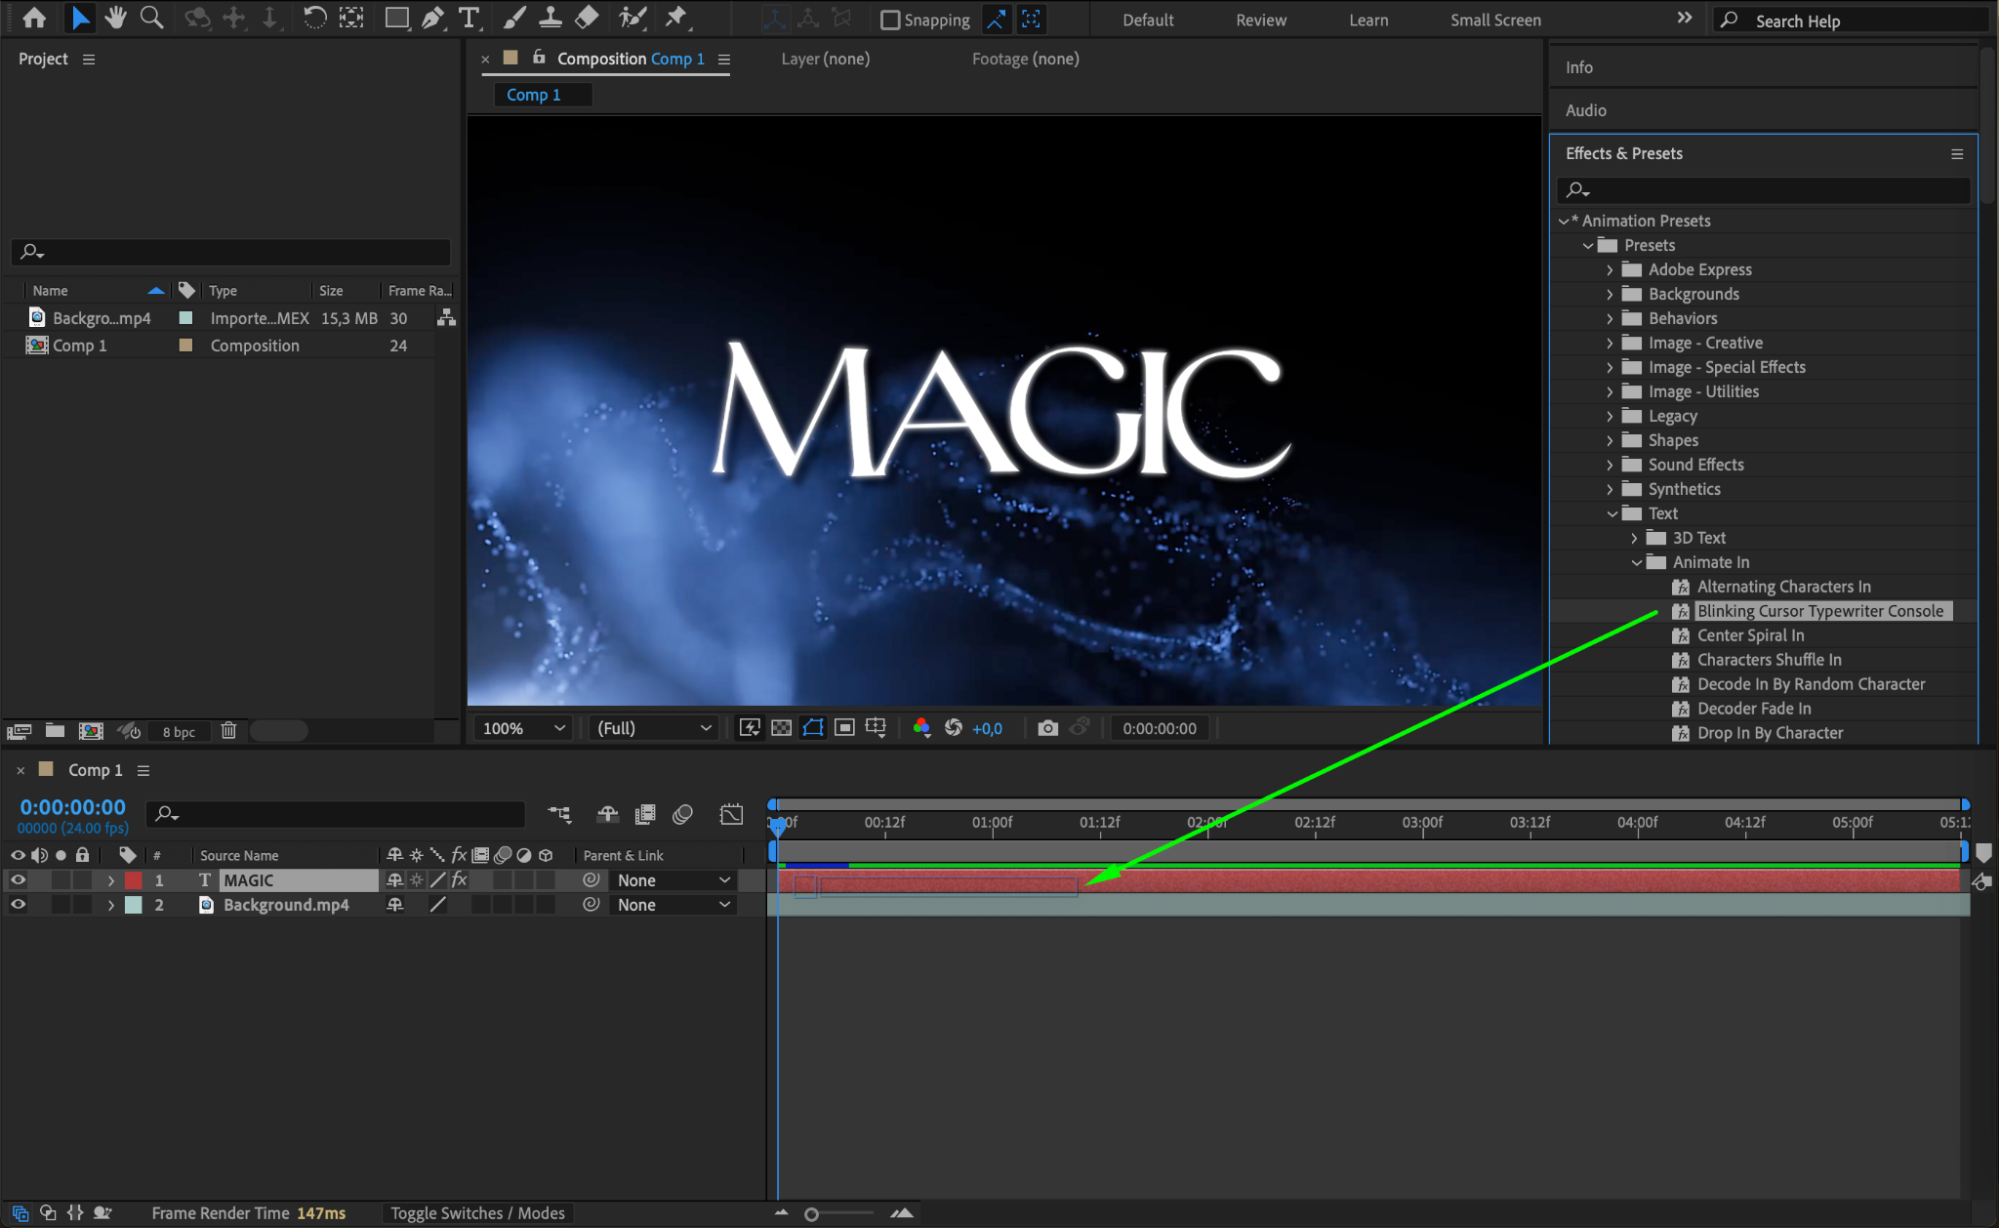Select the Zoom tool in toolbar
Image resolution: width=1999 pixels, height=1228 pixels.
pyautogui.click(x=152, y=17)
